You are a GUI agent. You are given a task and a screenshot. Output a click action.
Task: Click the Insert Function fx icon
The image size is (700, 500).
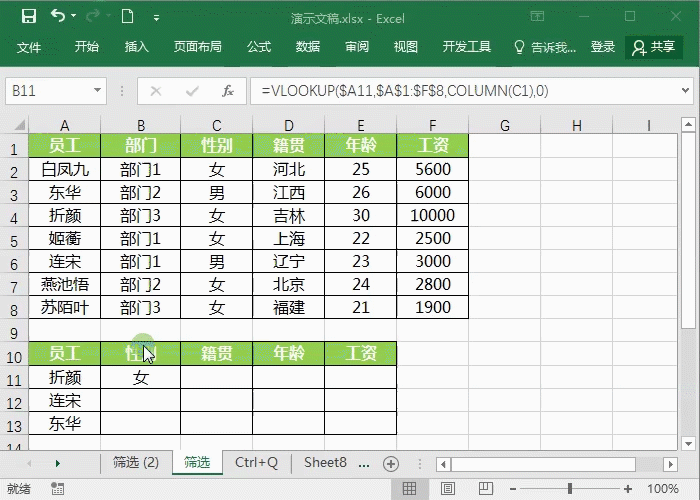(228, 92)
